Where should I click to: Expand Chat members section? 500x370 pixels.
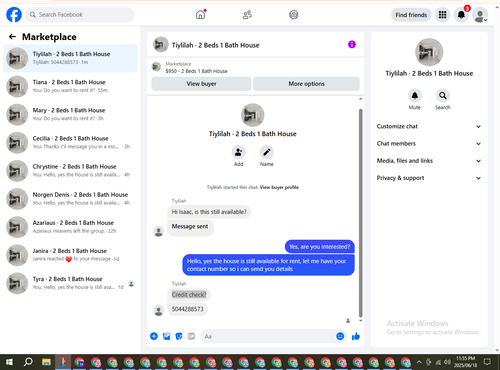coord(429,144)
